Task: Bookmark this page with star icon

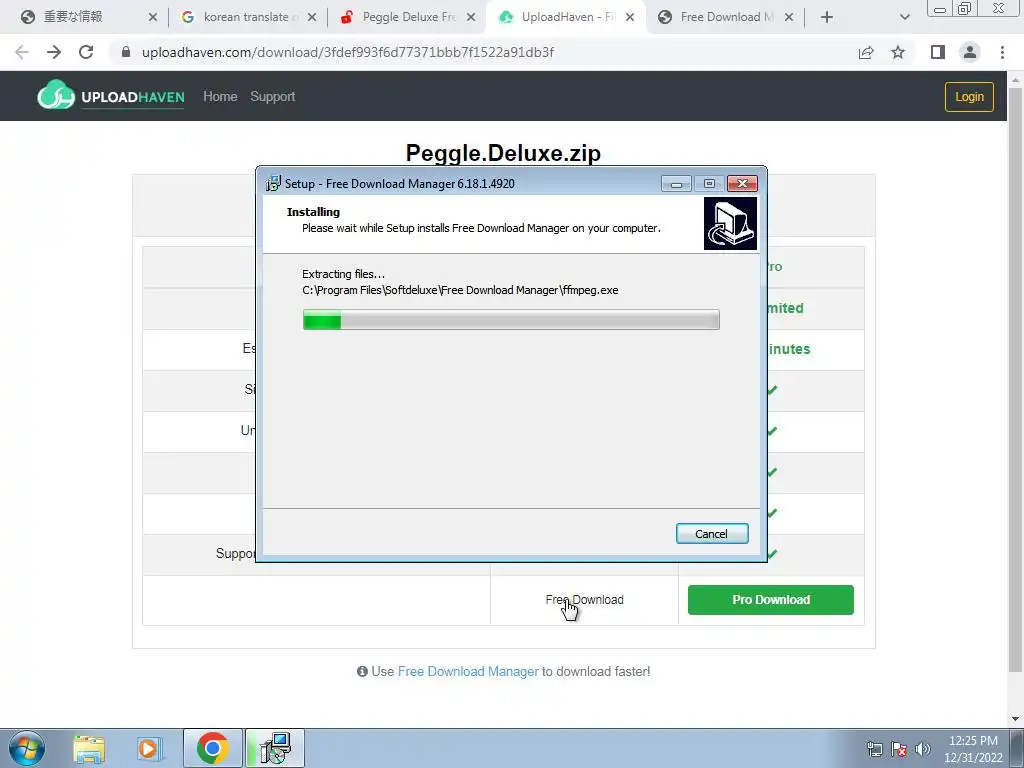Action: (x=898, y=52)
